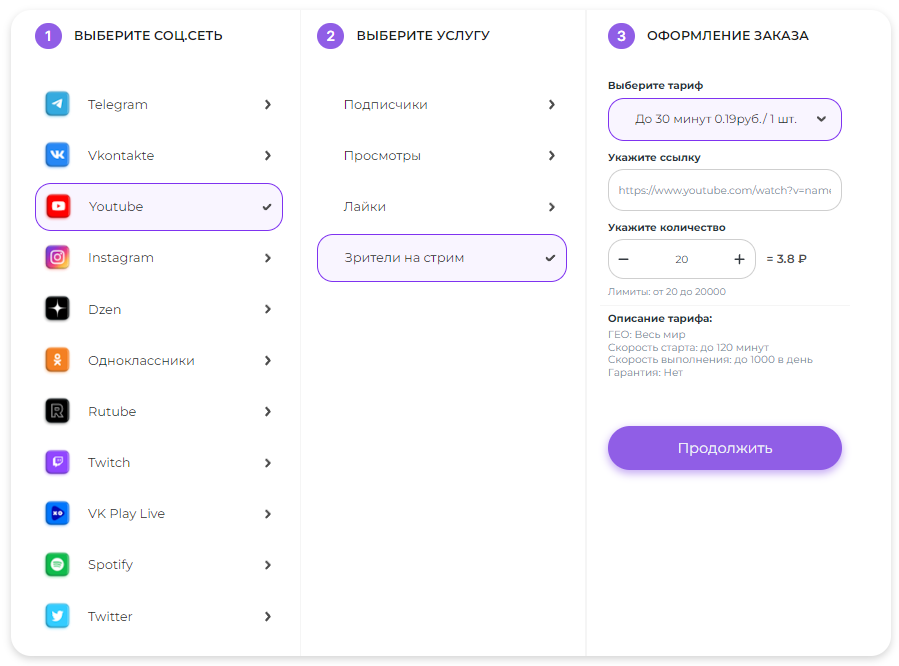899x666 pixels.
Task: Expand the Просмотры service arrow
Action: 551,155
